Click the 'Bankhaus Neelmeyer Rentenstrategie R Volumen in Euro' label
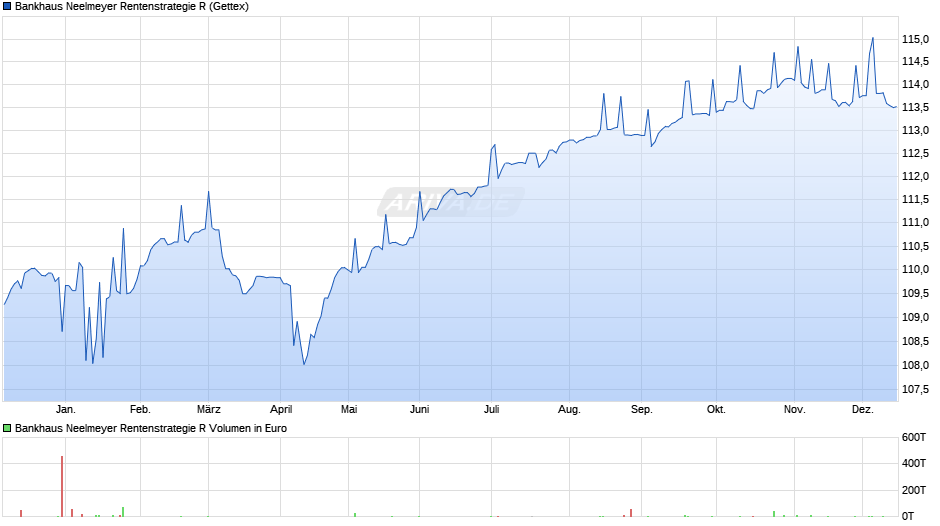This screenshot has width=940, height=526. [x=151, y=428]
